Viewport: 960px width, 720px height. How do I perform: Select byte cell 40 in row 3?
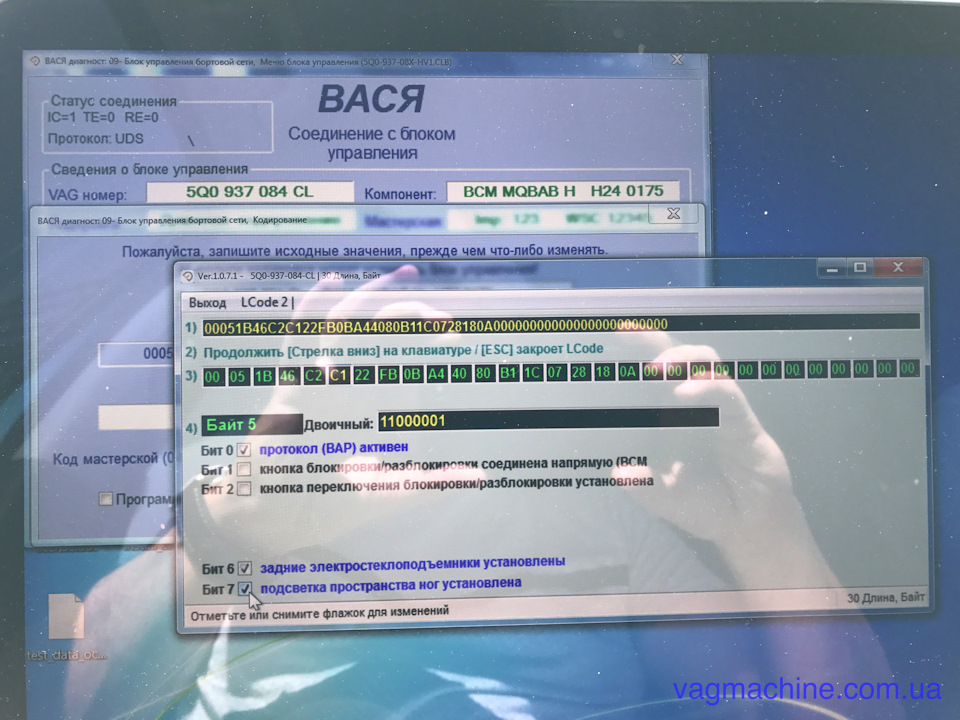click(459, 373)
